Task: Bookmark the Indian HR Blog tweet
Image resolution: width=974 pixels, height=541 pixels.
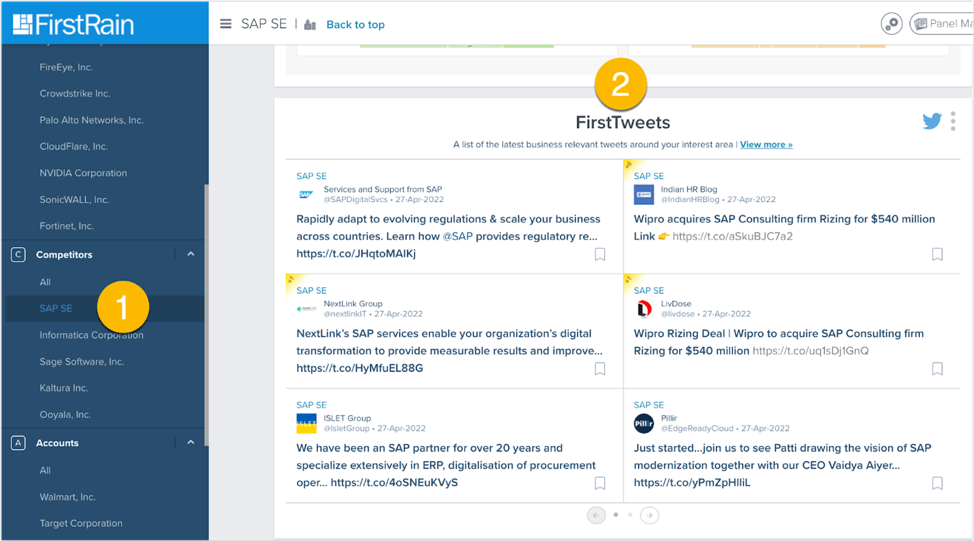Action: pyautogui.click(x=937, y=254)
